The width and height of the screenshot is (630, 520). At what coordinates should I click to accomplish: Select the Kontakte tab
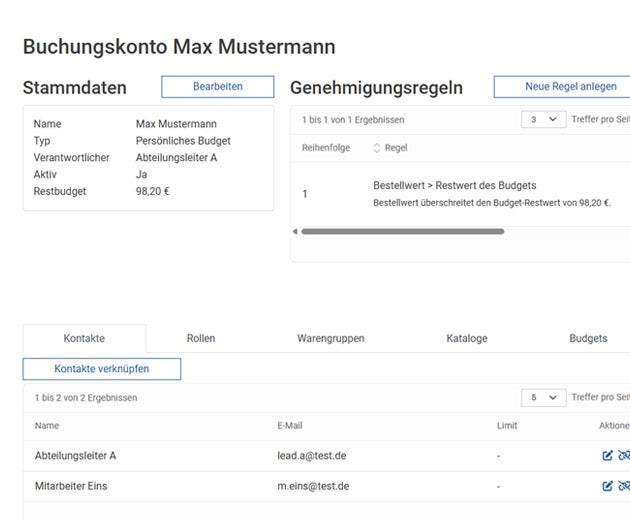point(84,339)
